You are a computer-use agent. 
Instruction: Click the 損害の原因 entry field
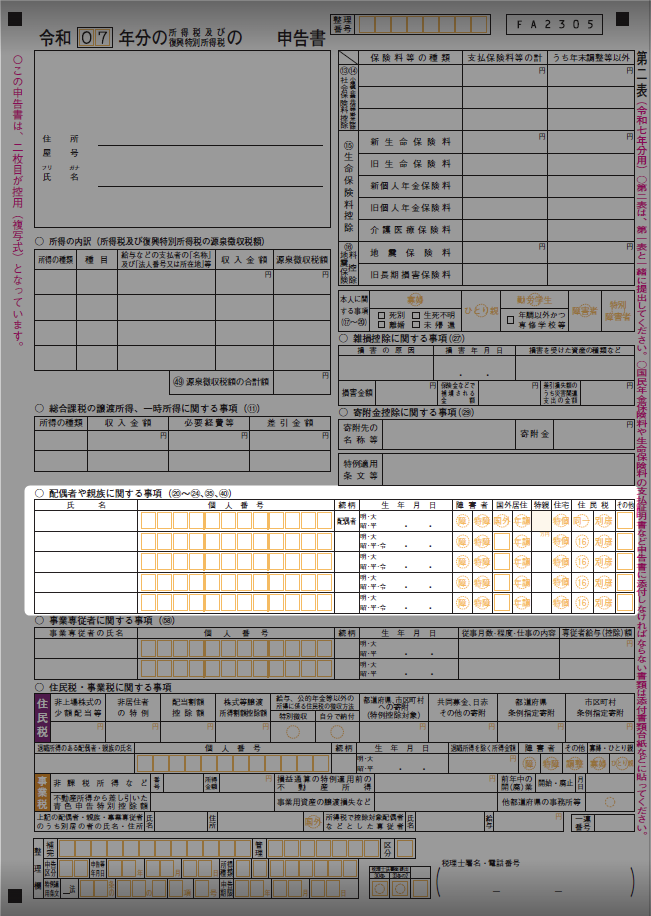(x=385, y=367)
